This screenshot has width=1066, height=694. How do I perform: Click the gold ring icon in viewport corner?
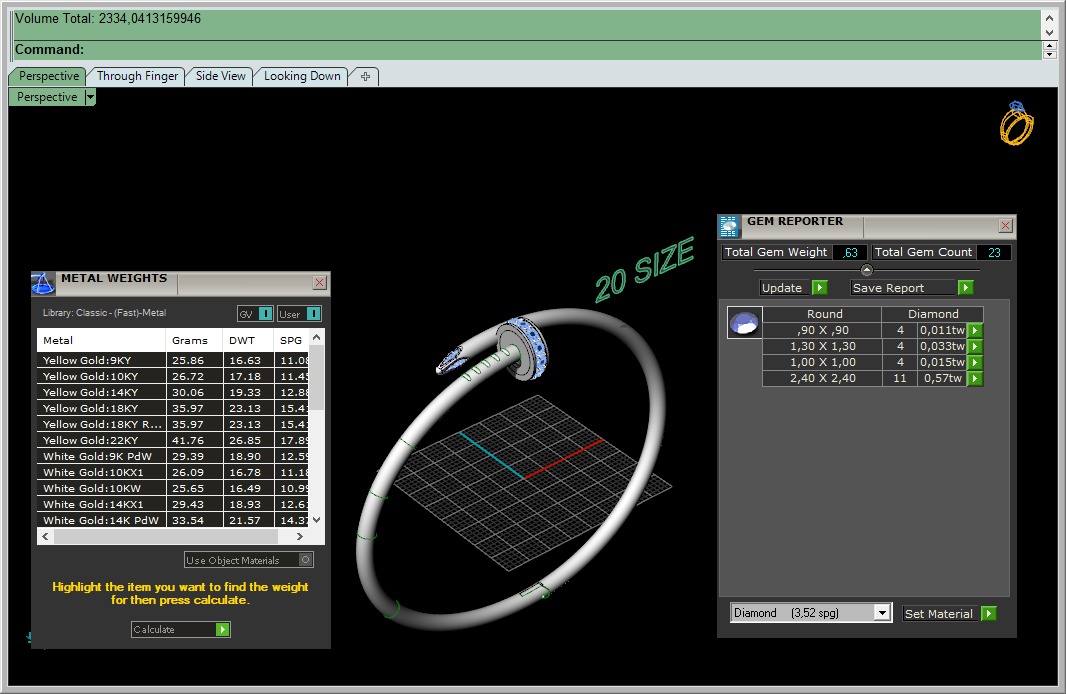(1016, 123)
